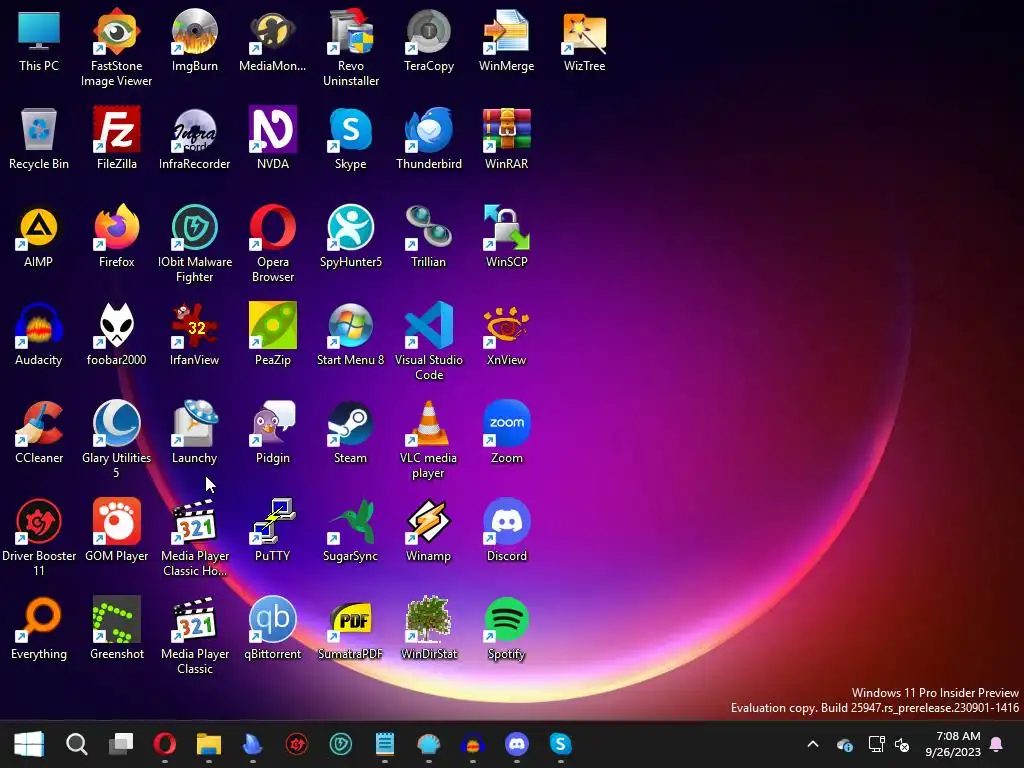Open the GOM Player shortcut
Image resolution: width=1024 pixels, height=768 pixels.
(x=116, y=530)
